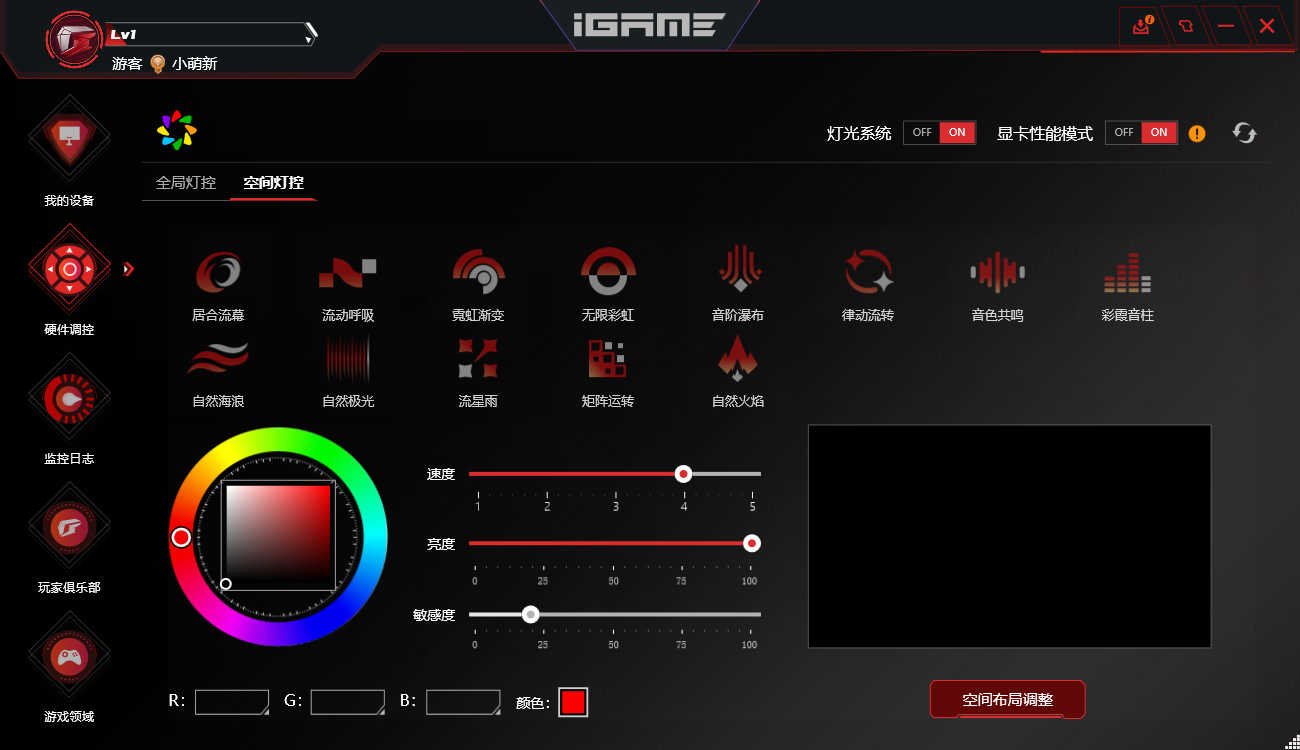Select the 霓虹渐变 lighting effect
Viewport: 1300px width, 750px height.
(478, 283)
